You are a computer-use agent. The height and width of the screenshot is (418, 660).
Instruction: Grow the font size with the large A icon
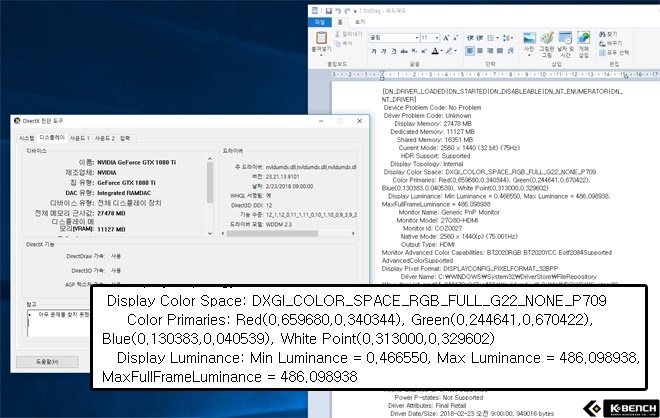click(x=446, y=38)
